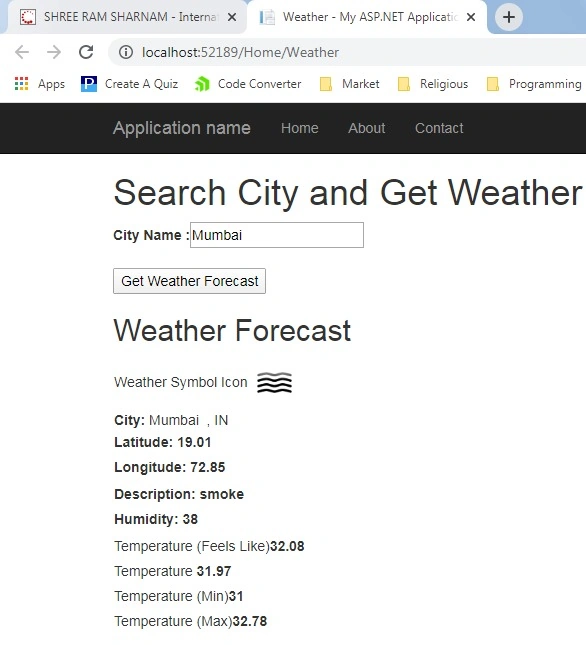586x645 pixels.
Task: Click the Search City and Get Weather heading
Action: [x=348, y=193]
